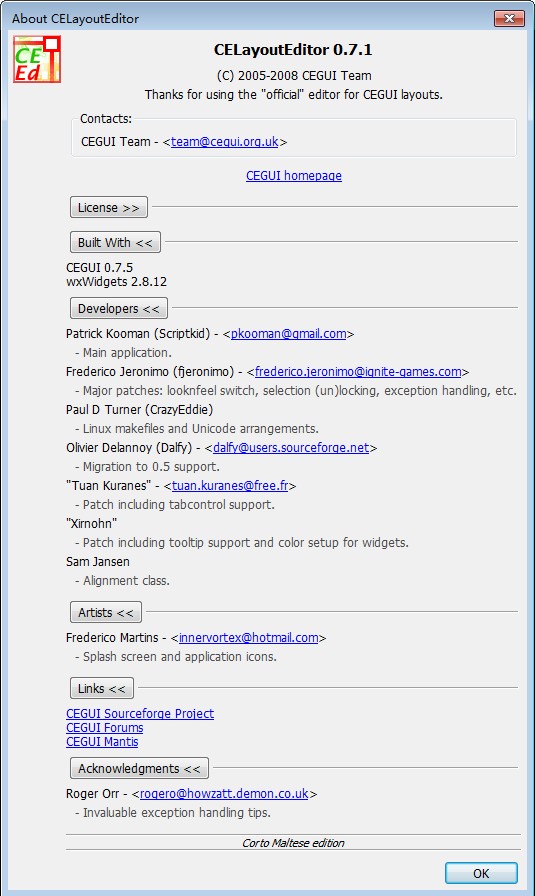Screen dimensions: 535x896
Task: Open the team@cegui.org.uk email link
Action: [225, 142]
